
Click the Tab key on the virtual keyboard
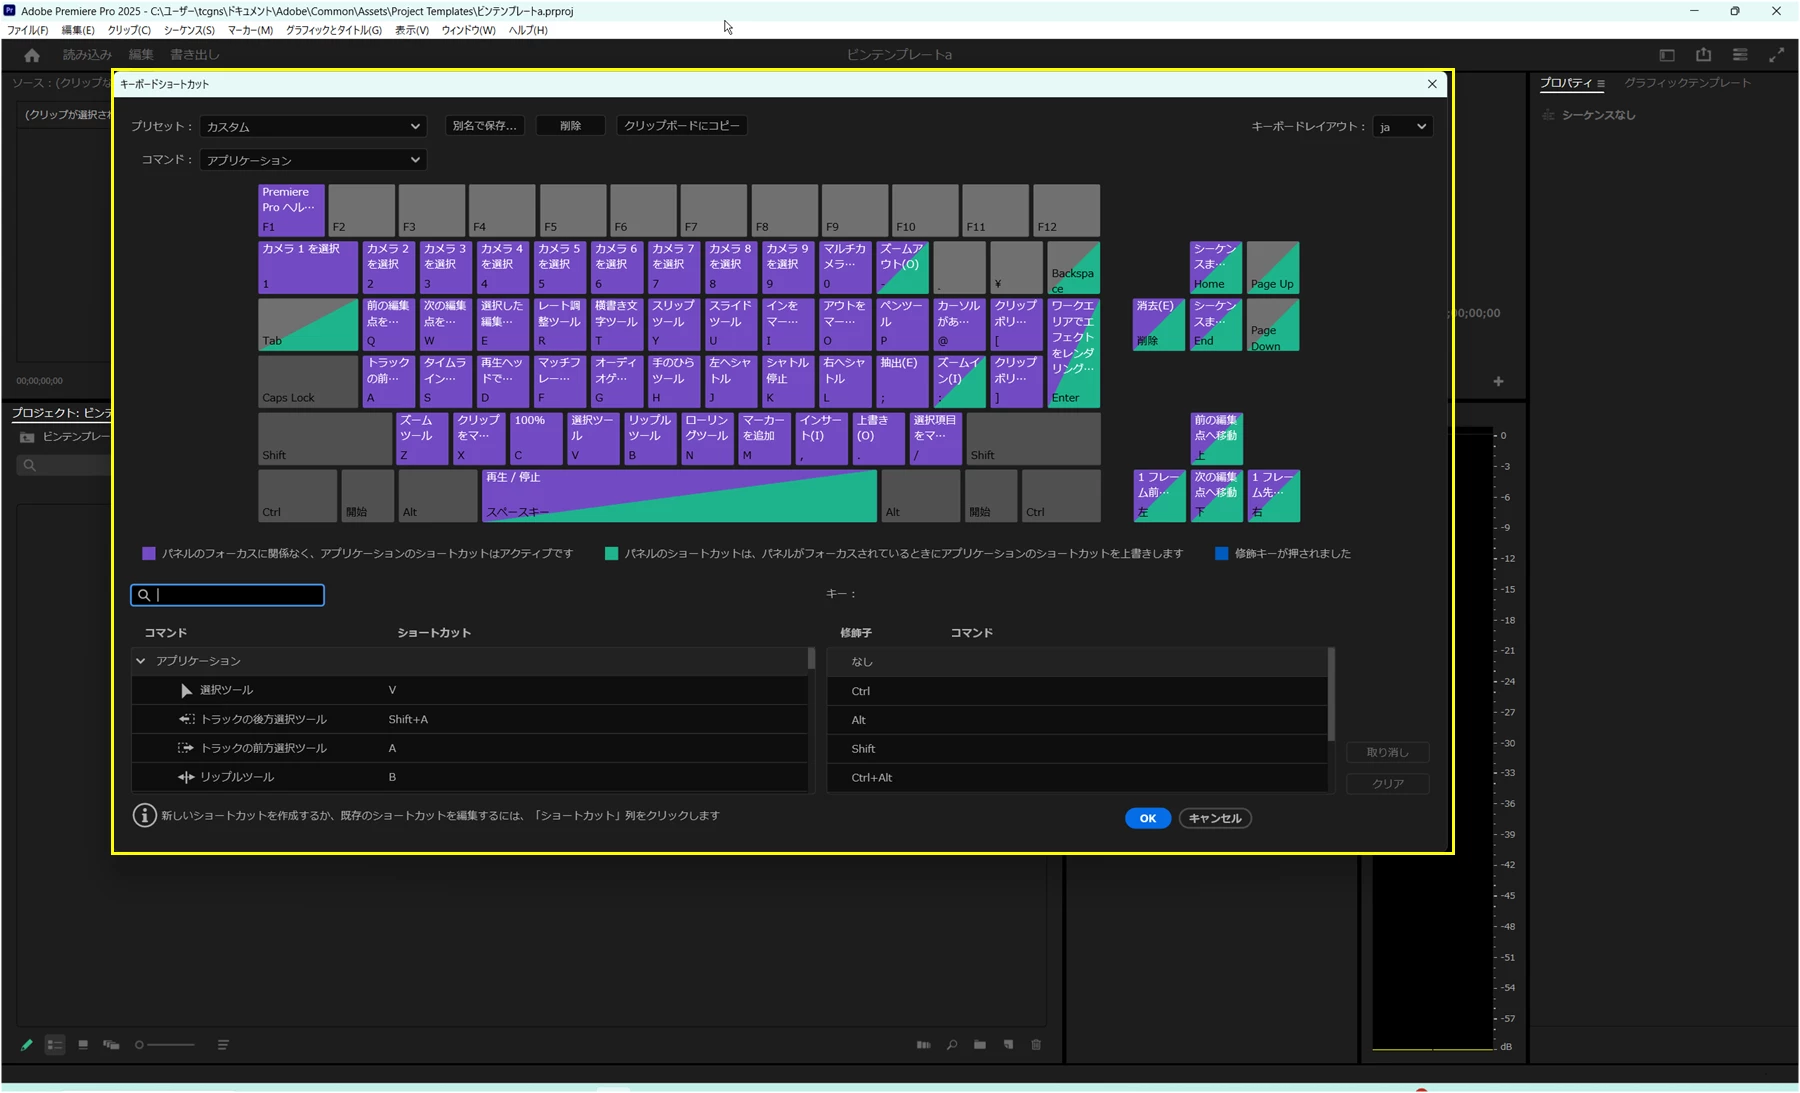click(308, 325)
